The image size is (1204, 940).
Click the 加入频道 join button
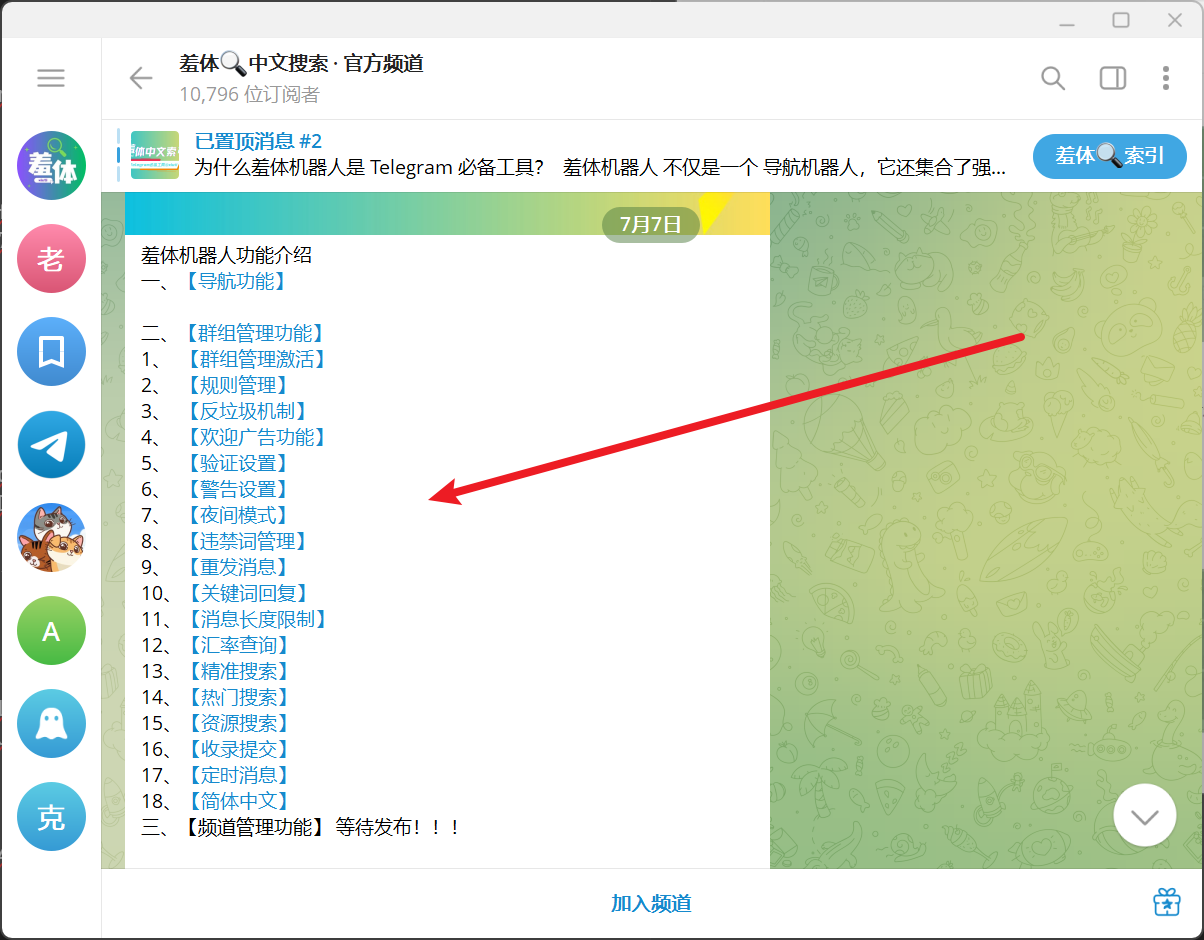pyautogui.click(x=651, y=904)
